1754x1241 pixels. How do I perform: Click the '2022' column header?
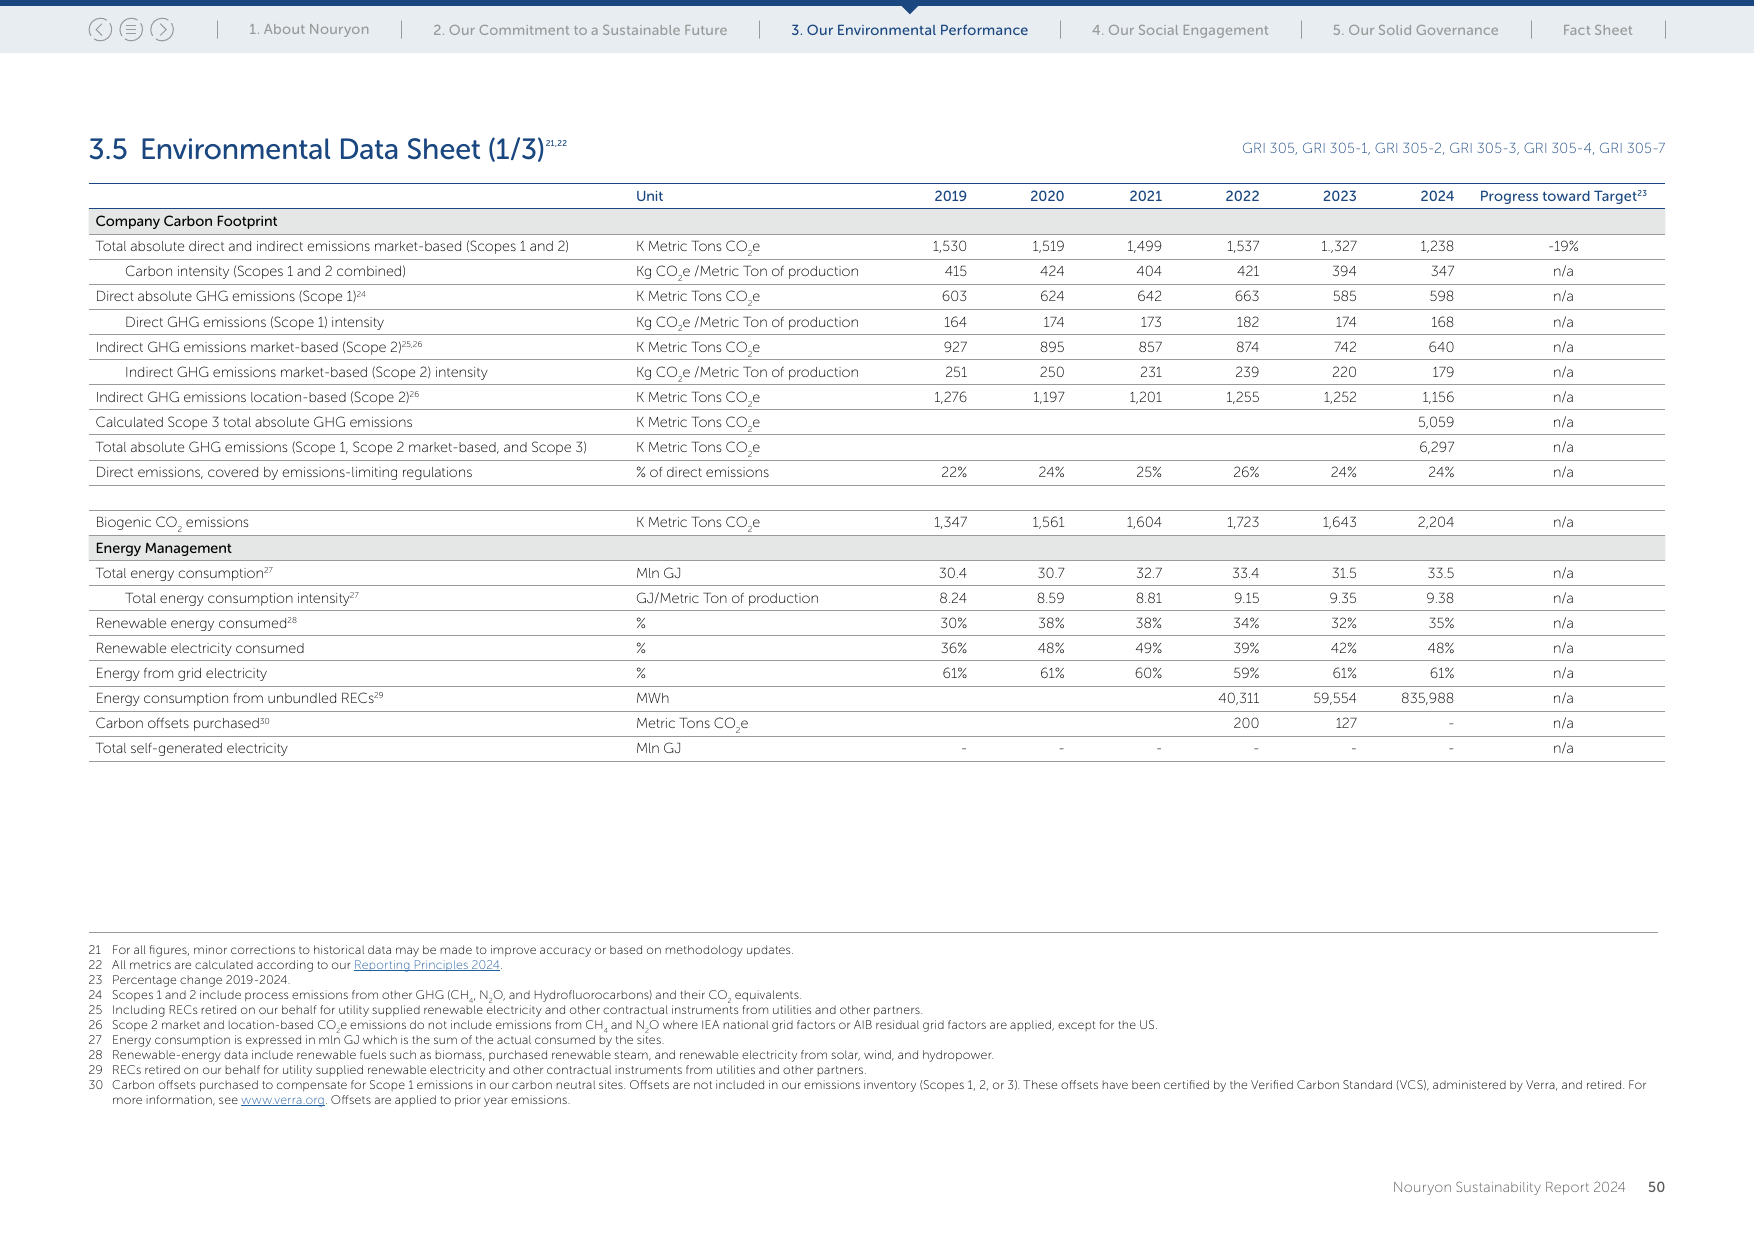(1242, 196)
